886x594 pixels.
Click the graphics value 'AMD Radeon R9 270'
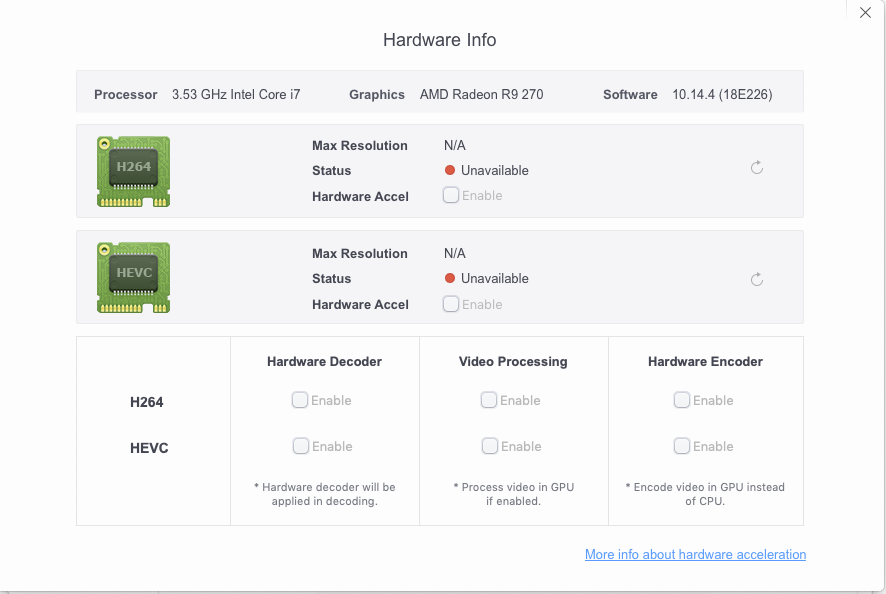pos(481,94)
